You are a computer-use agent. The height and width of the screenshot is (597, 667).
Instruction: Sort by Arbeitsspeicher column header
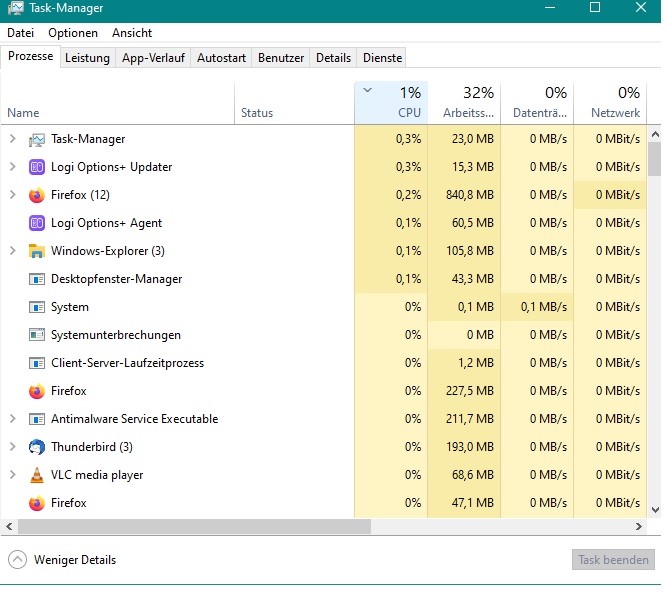coord(464,103)
